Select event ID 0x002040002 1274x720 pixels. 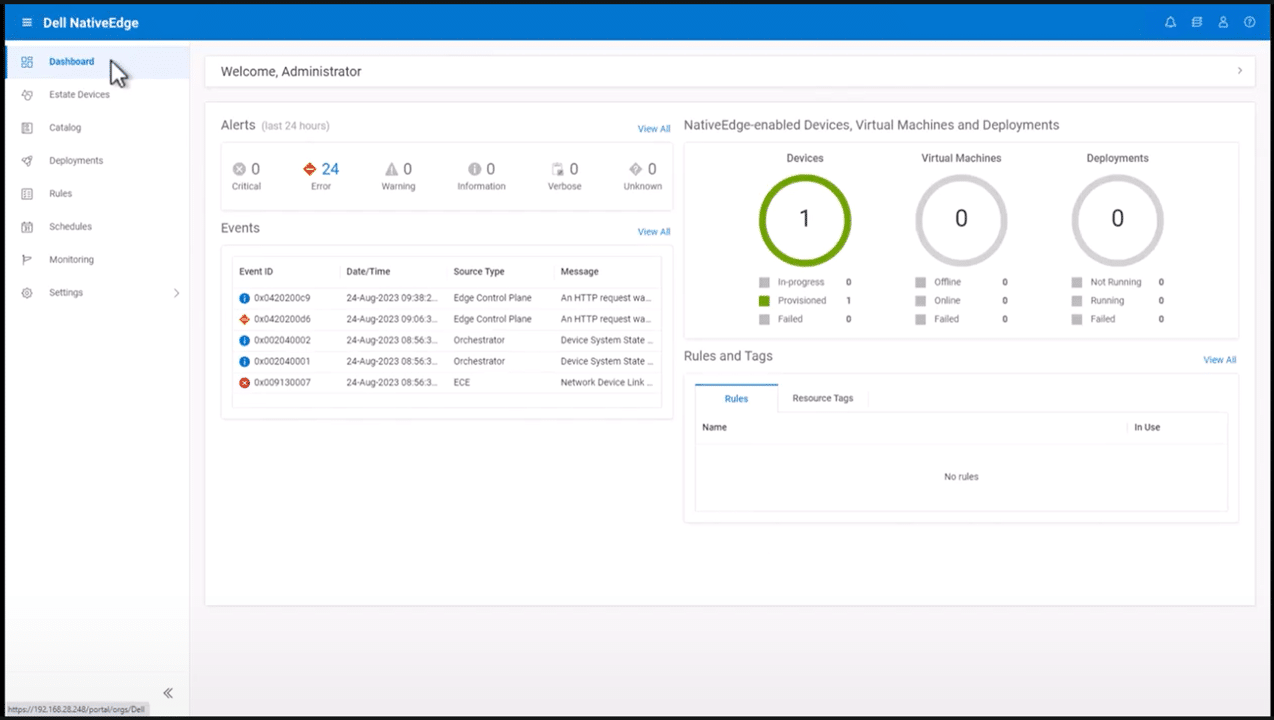[x=282, y=341]
